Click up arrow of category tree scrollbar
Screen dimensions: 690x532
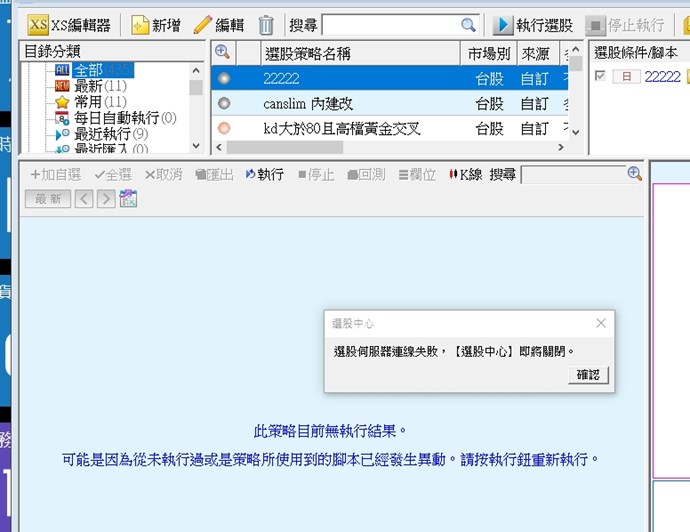point(196,70)
